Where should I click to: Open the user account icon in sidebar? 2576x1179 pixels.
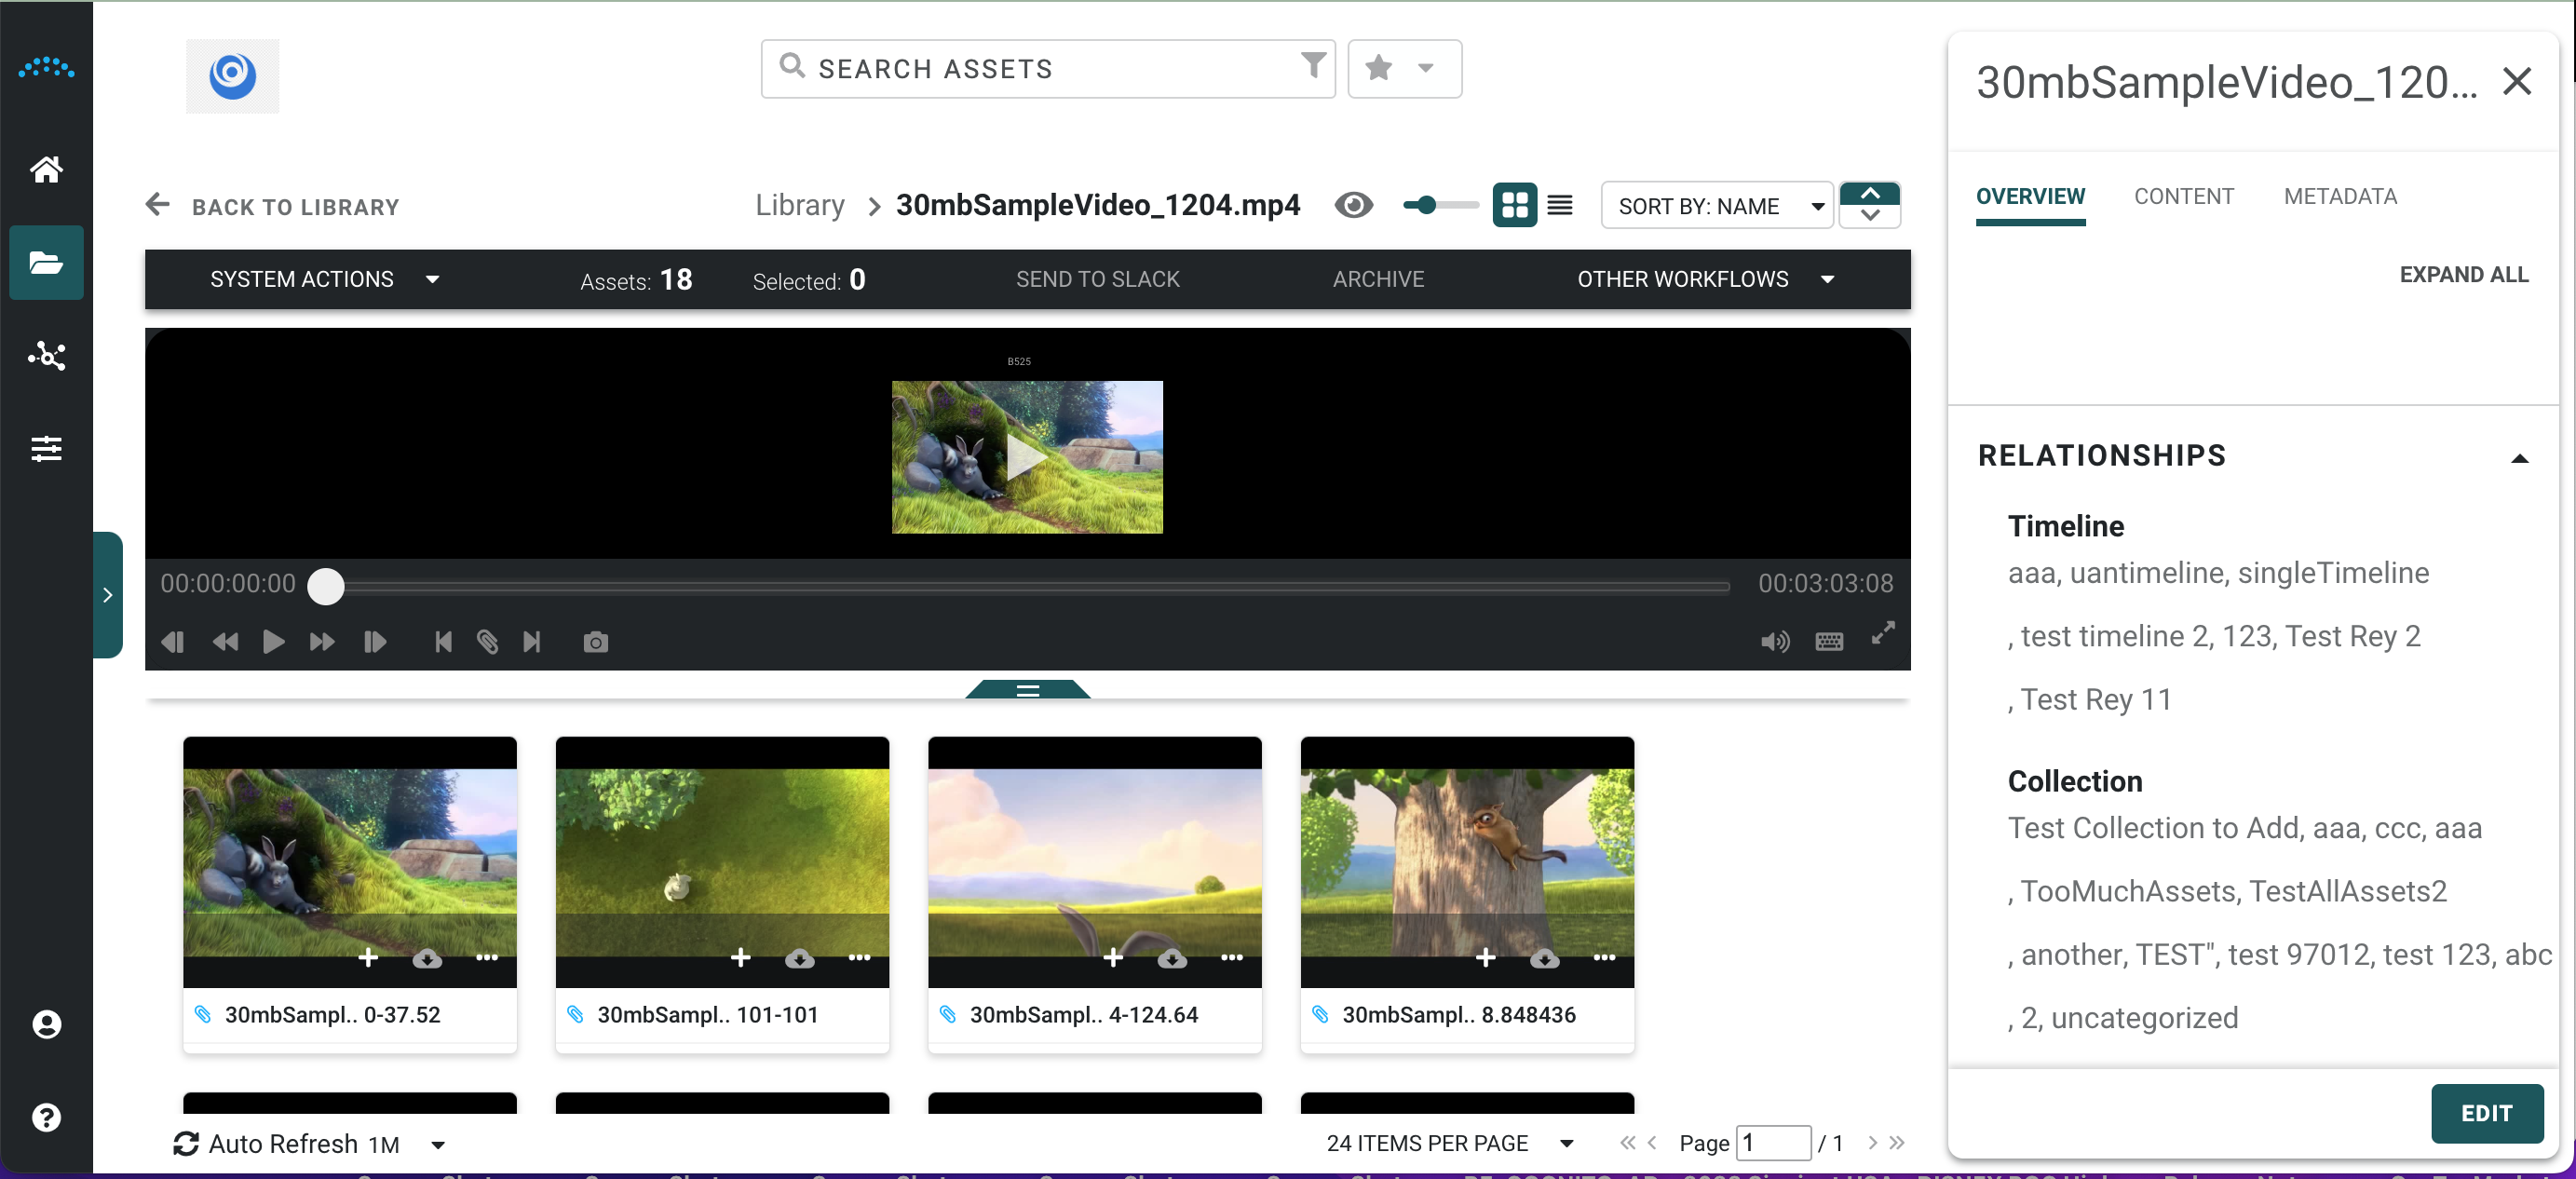(x=46, y=1024)
